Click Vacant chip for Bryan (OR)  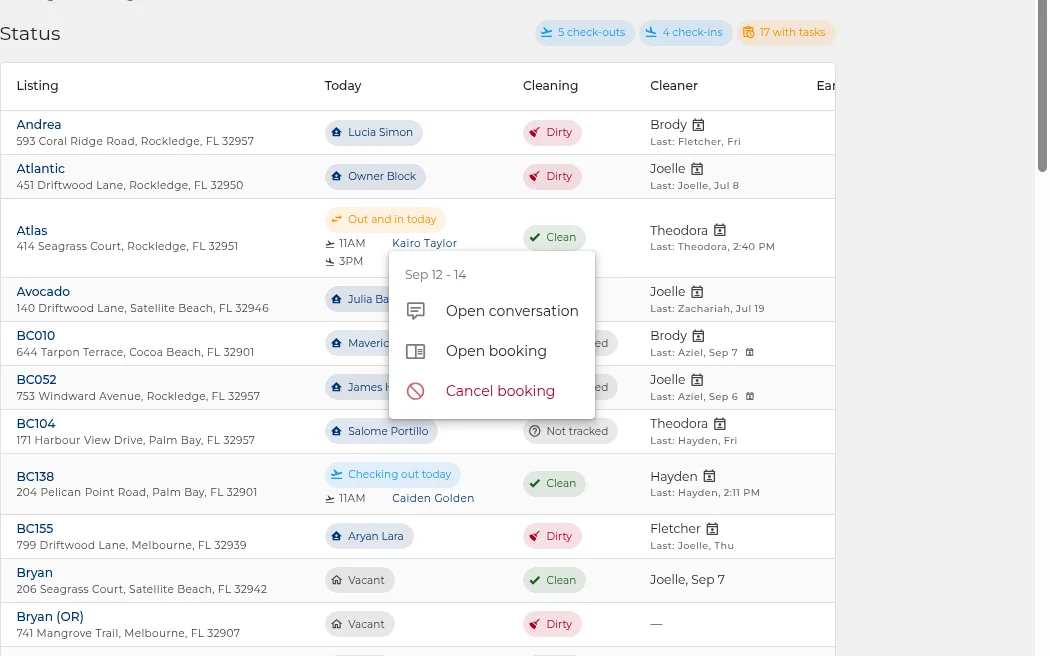click(x=360, y=625)
